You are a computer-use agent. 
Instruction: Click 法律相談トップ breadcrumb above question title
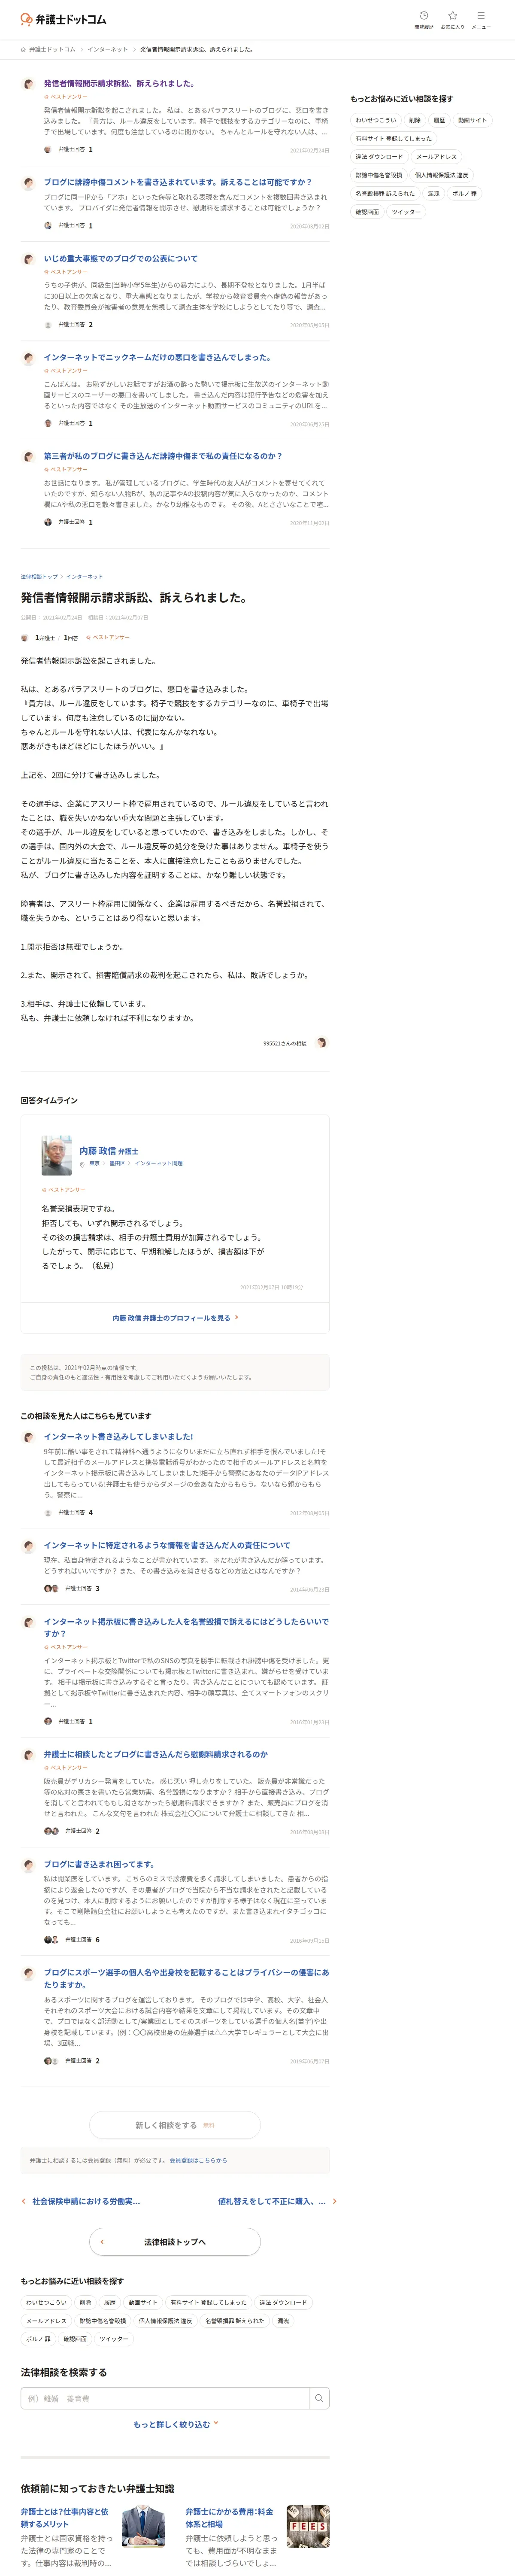click(x=39, y=576)
